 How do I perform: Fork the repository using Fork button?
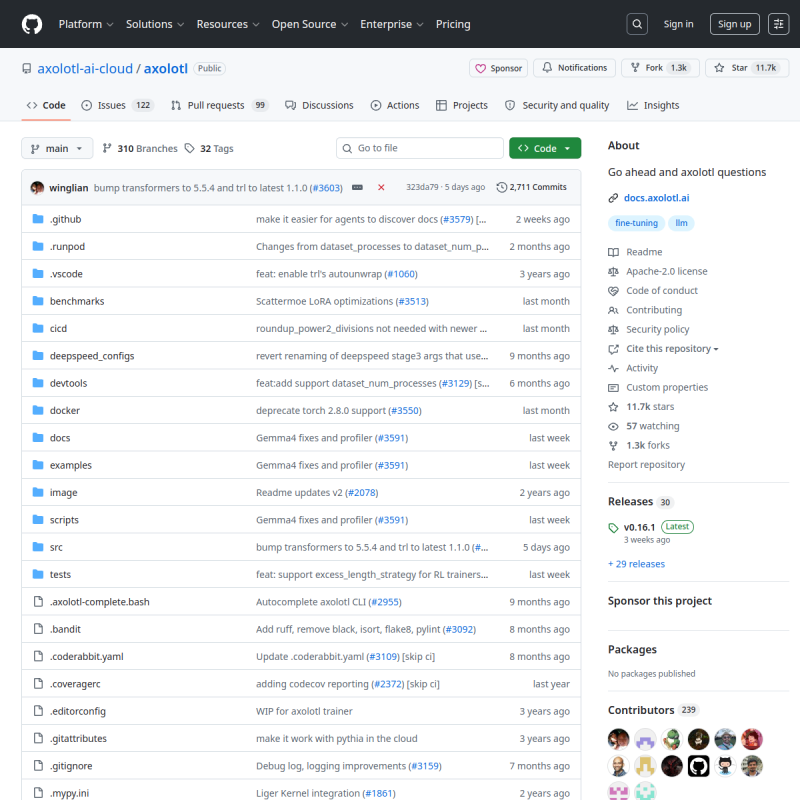[660, 68]
